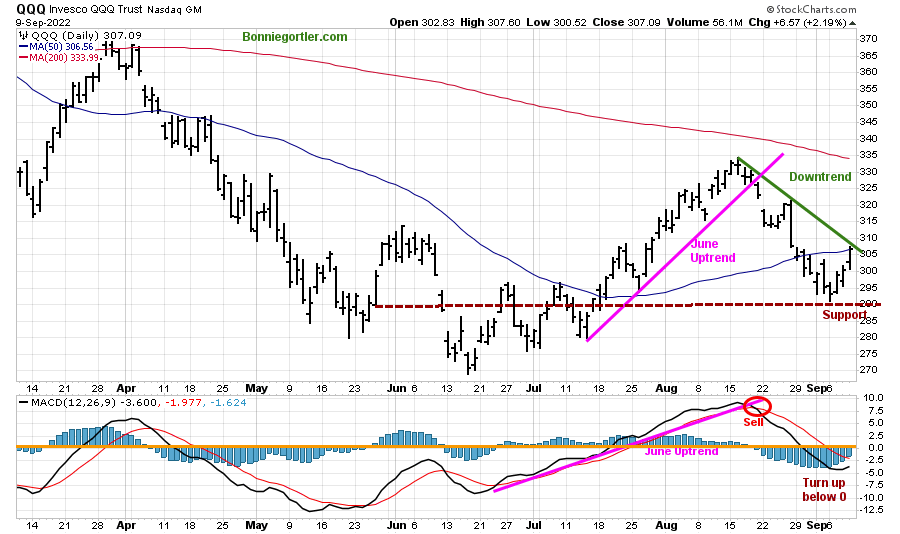Click the Turn up below 0 annotation
Viewport: 900px width, 534px height.
coord(824,490)
